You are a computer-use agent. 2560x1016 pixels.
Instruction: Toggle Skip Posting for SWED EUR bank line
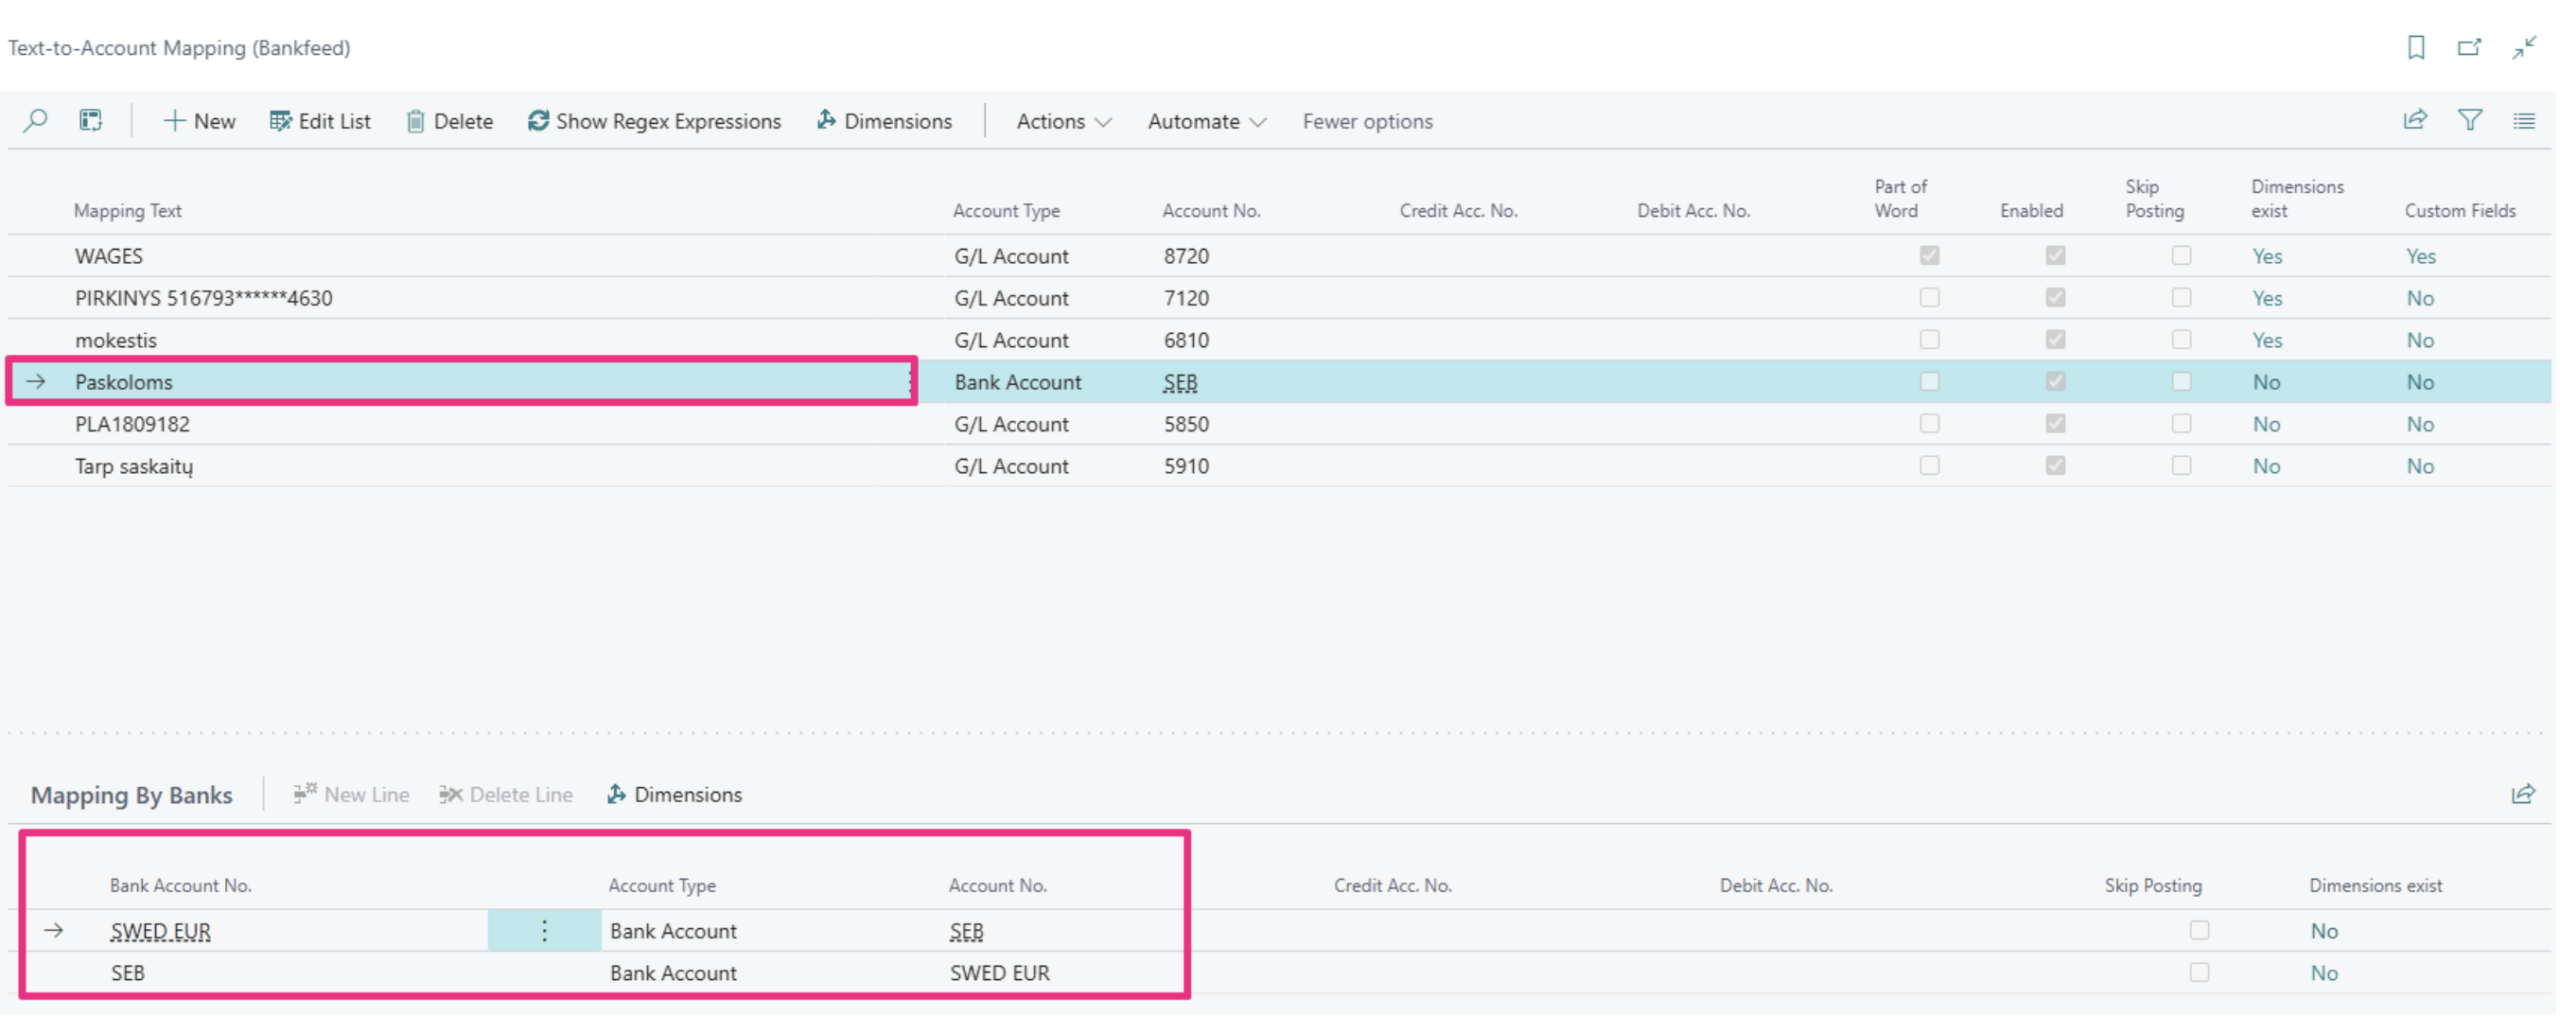[2199, 931]
